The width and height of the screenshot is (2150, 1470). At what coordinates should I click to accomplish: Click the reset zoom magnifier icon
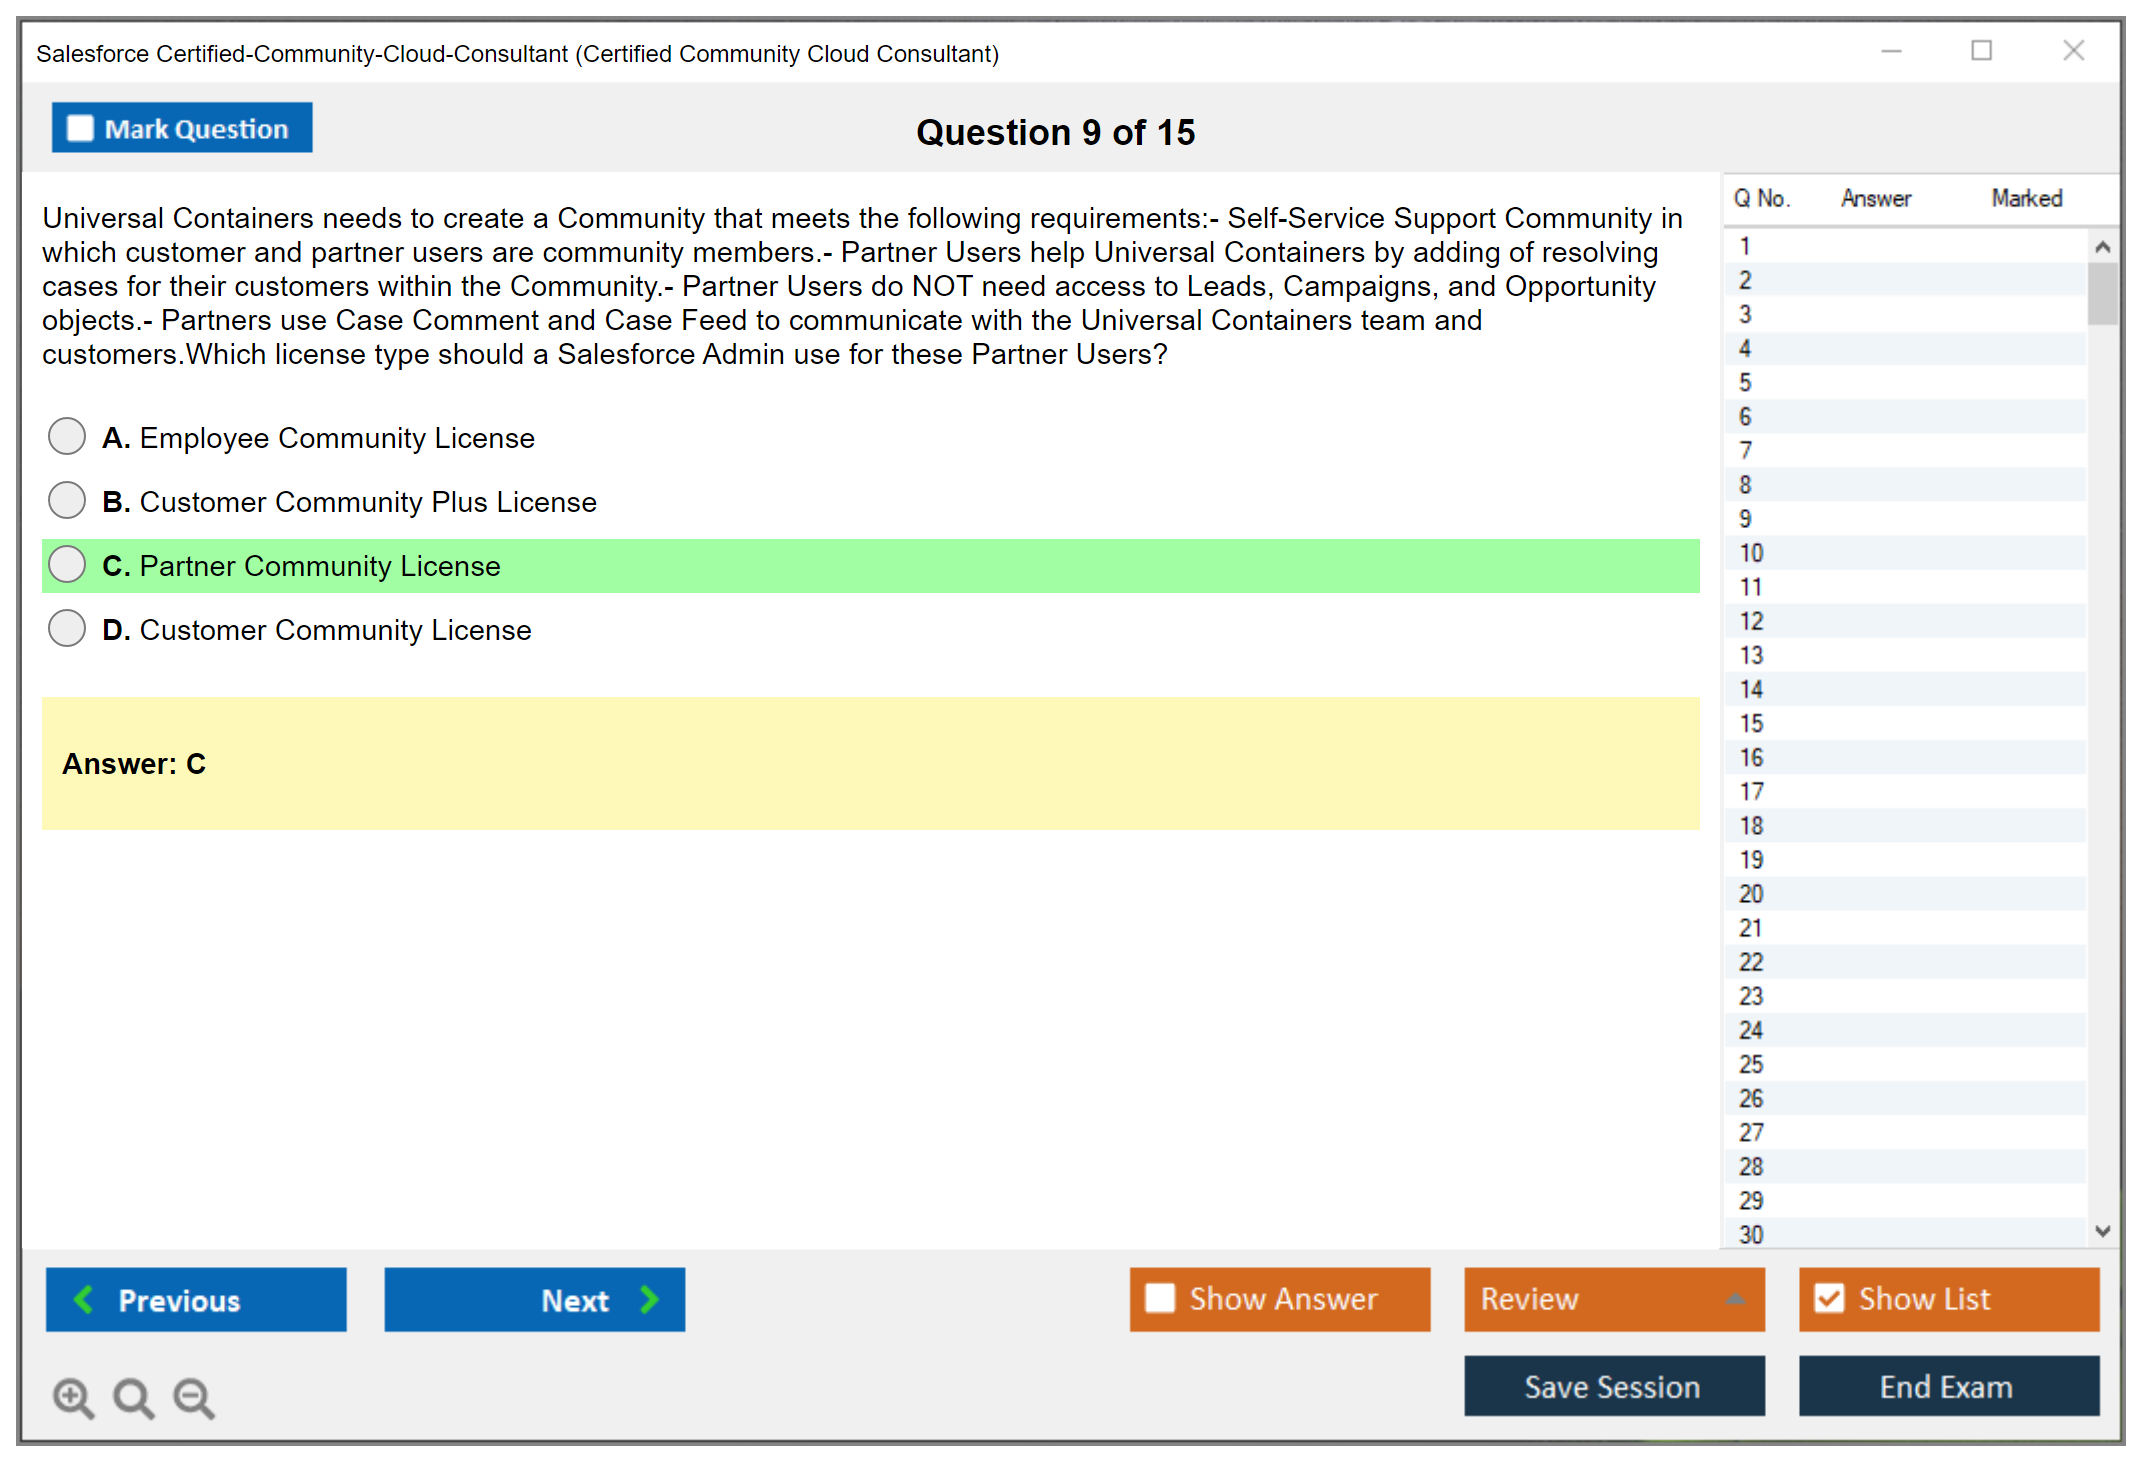(133, 1397)
